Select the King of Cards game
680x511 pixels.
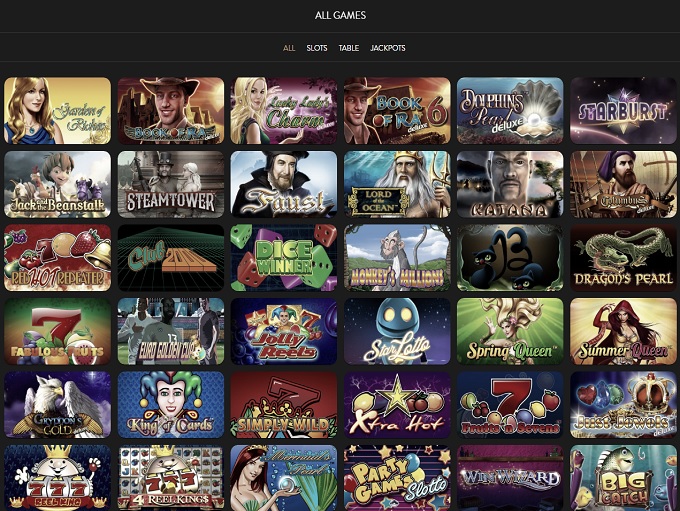point(171,404)
